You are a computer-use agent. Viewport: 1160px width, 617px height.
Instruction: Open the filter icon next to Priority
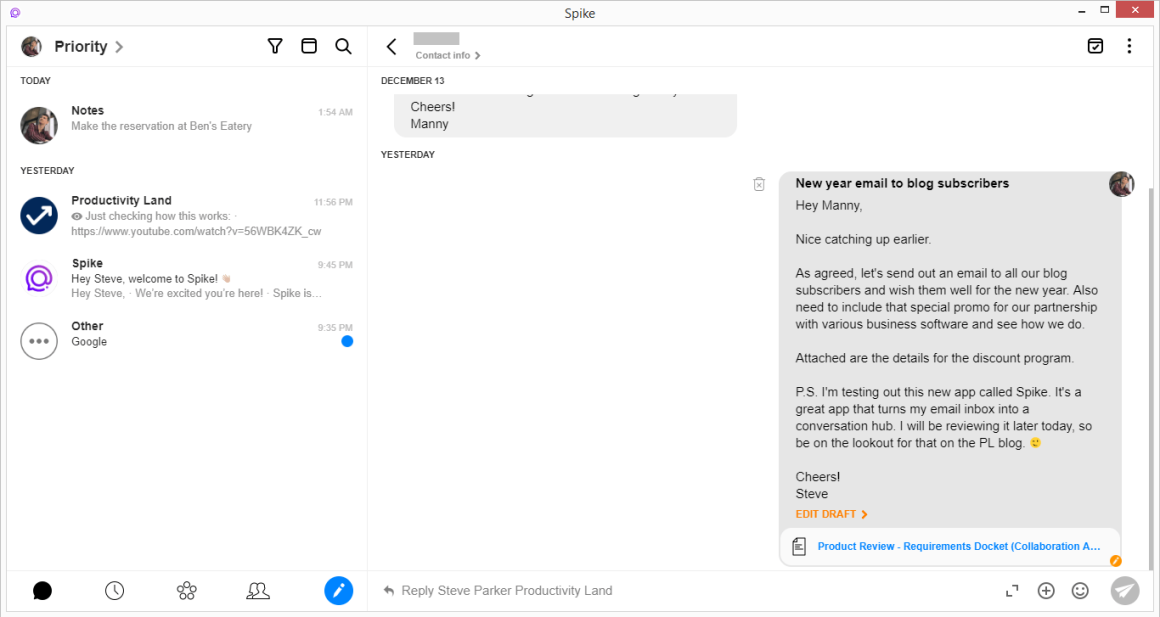[275, 45]
